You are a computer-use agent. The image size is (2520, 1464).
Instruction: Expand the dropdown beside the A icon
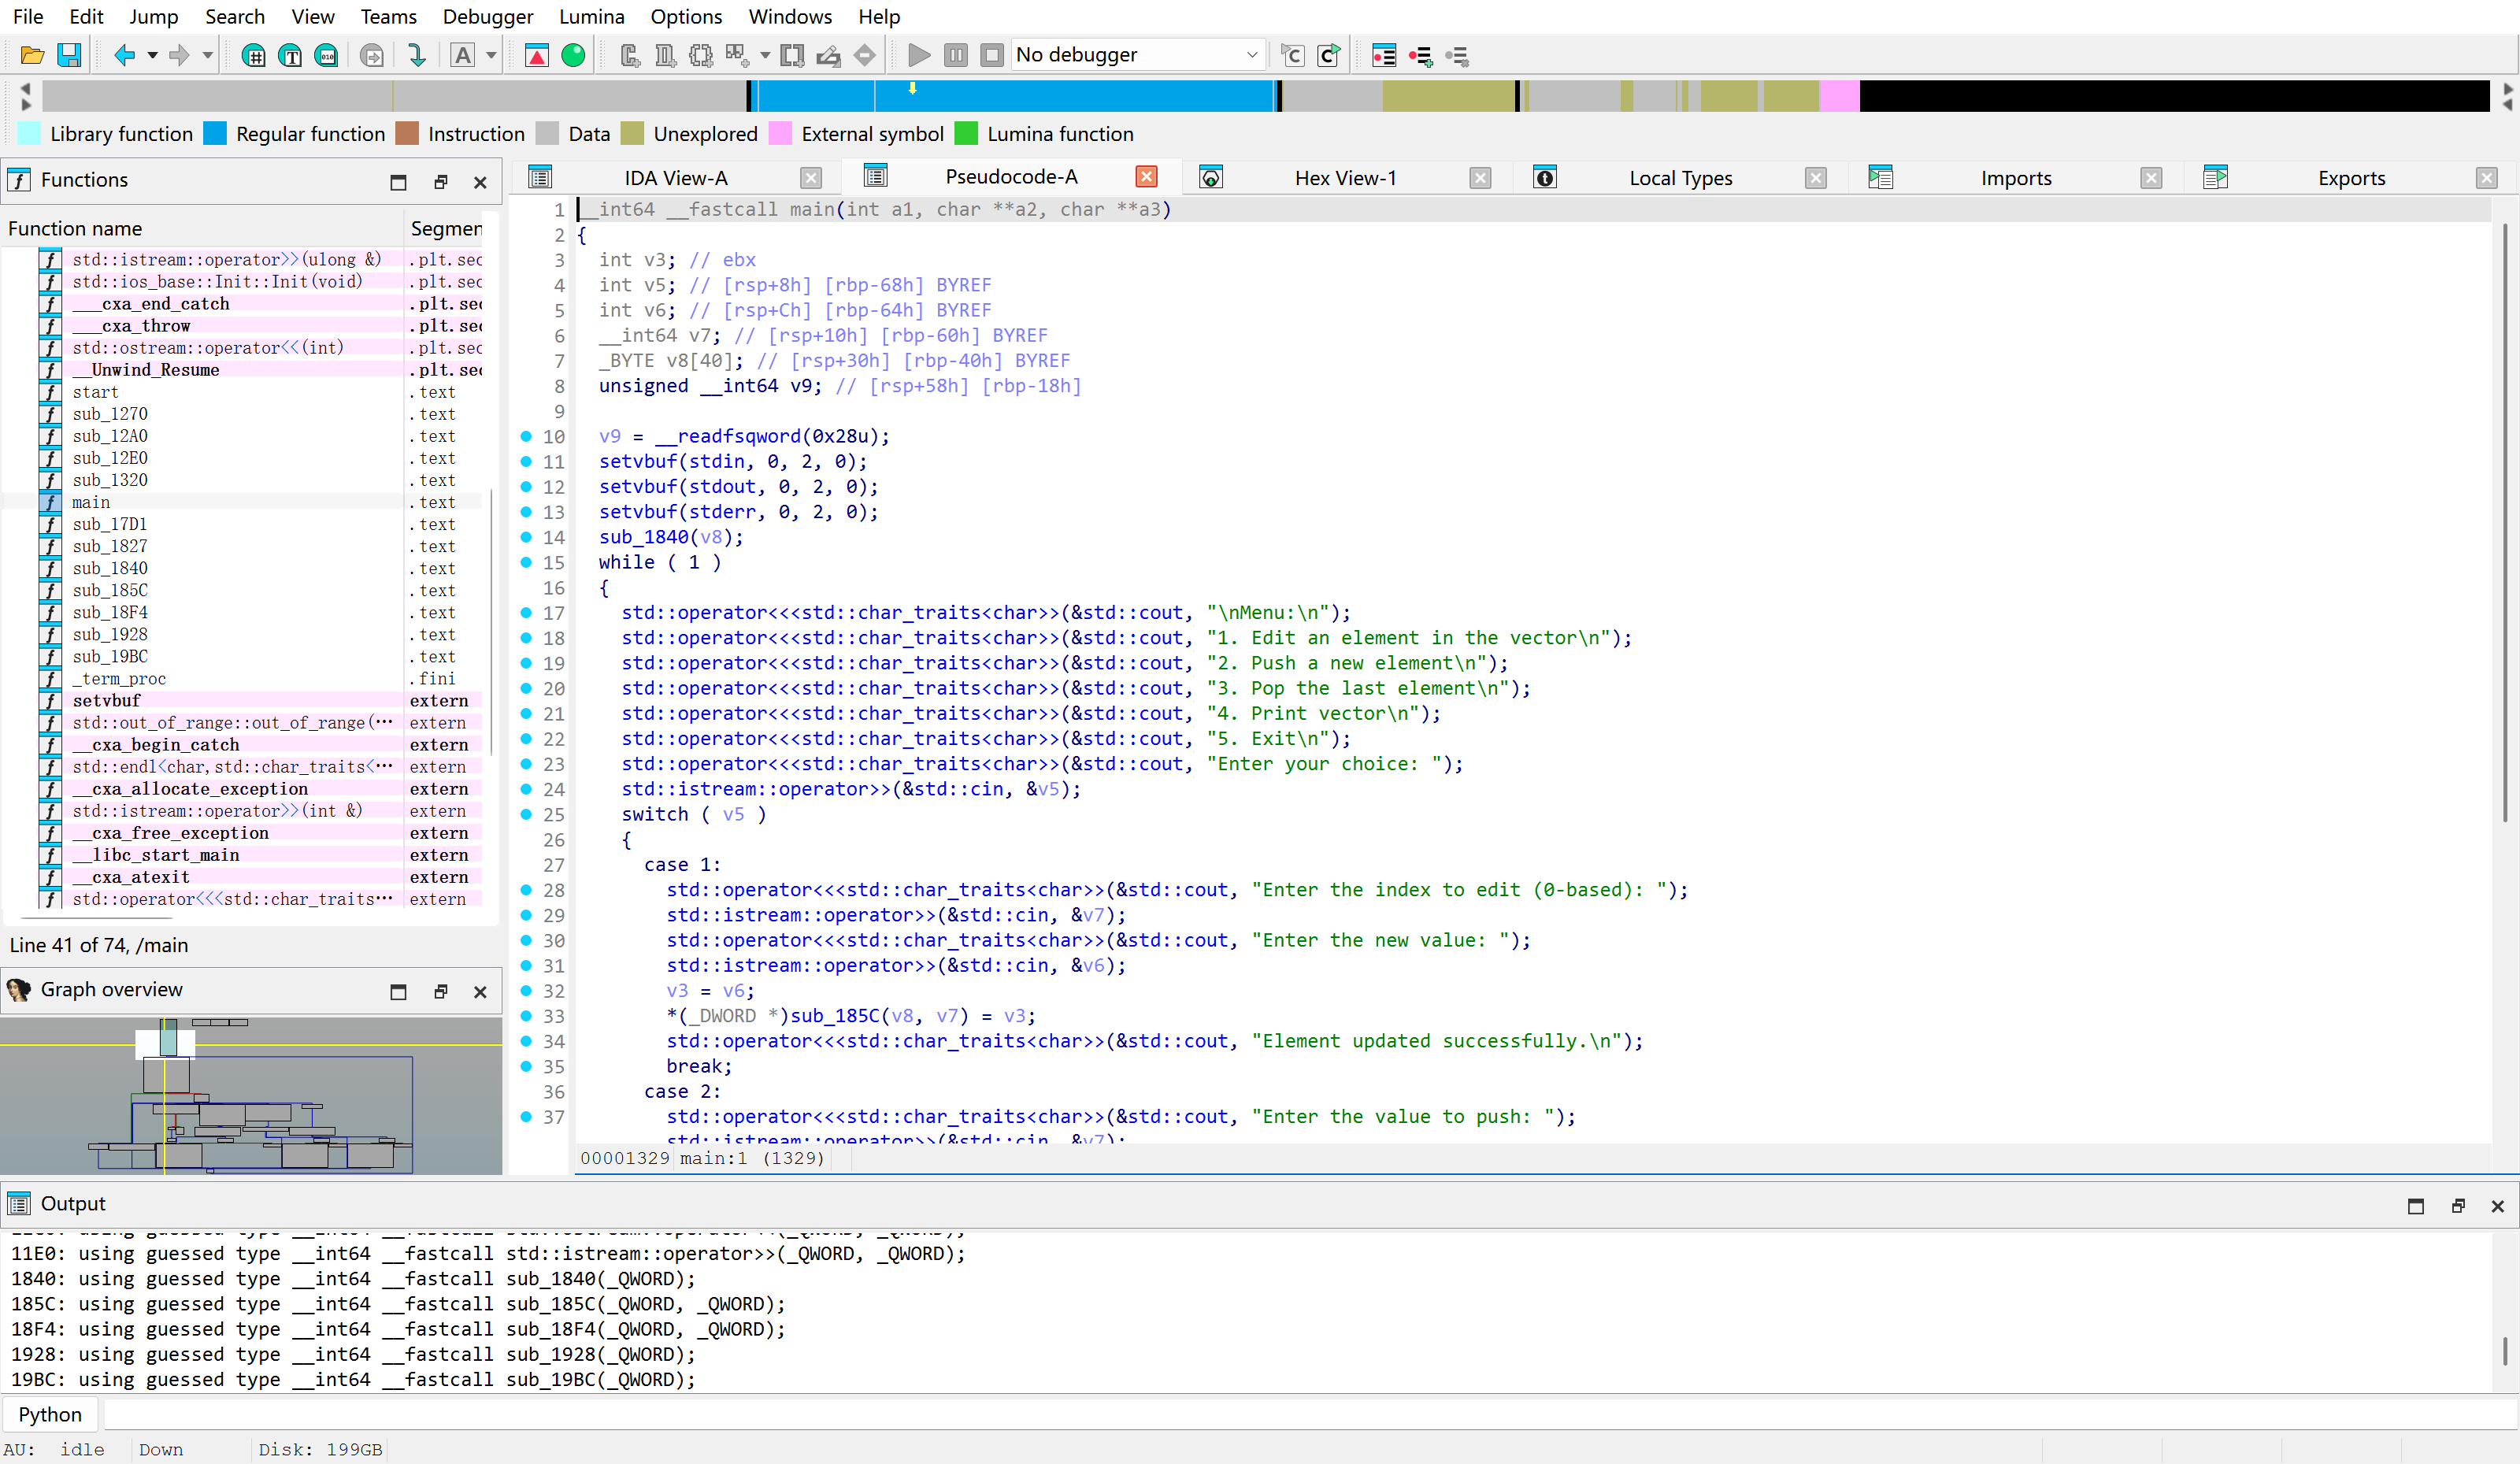[x=491, y=55]
